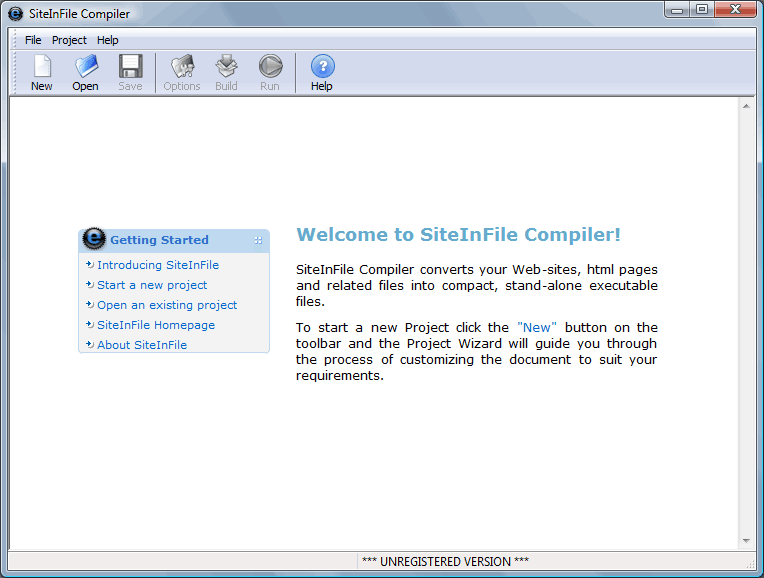Open the File menu

33,40
